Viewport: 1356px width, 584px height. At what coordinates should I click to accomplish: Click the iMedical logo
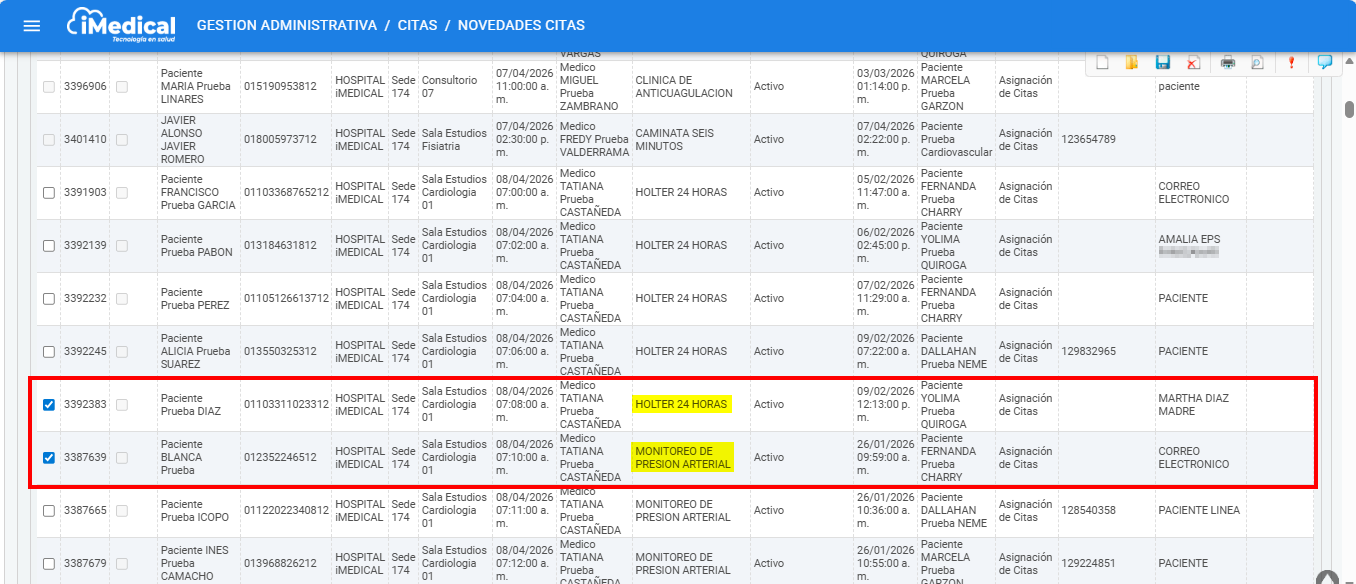click(x=120, y=26)
